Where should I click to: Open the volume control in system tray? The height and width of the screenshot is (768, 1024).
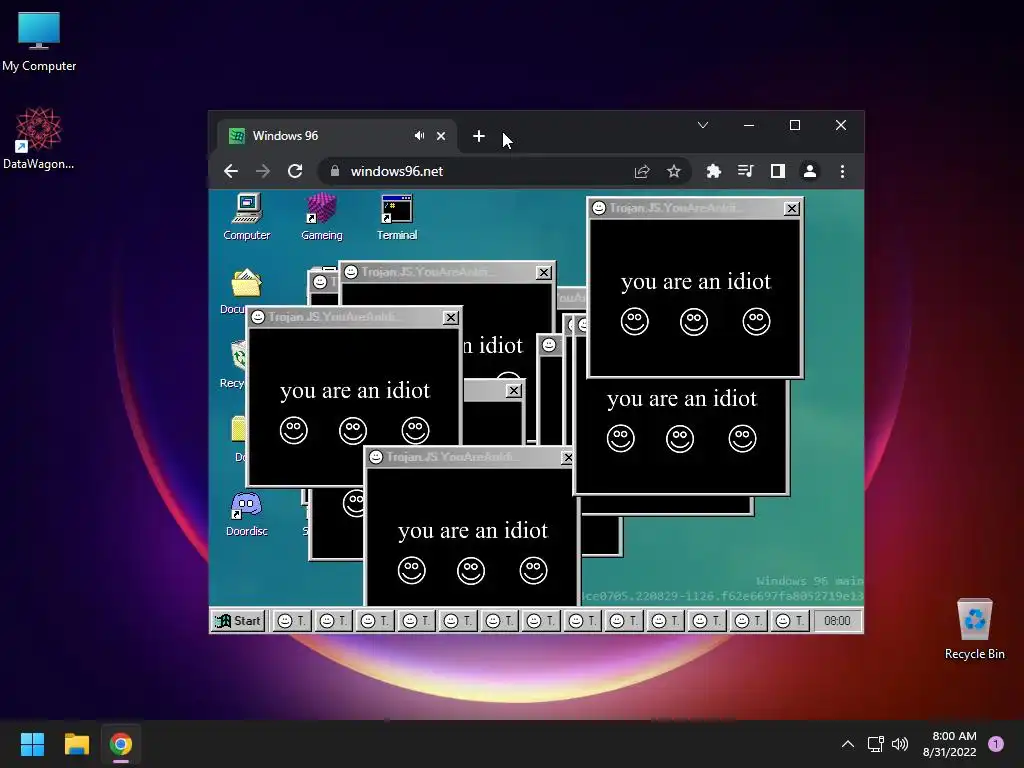[x=900, y=744]
